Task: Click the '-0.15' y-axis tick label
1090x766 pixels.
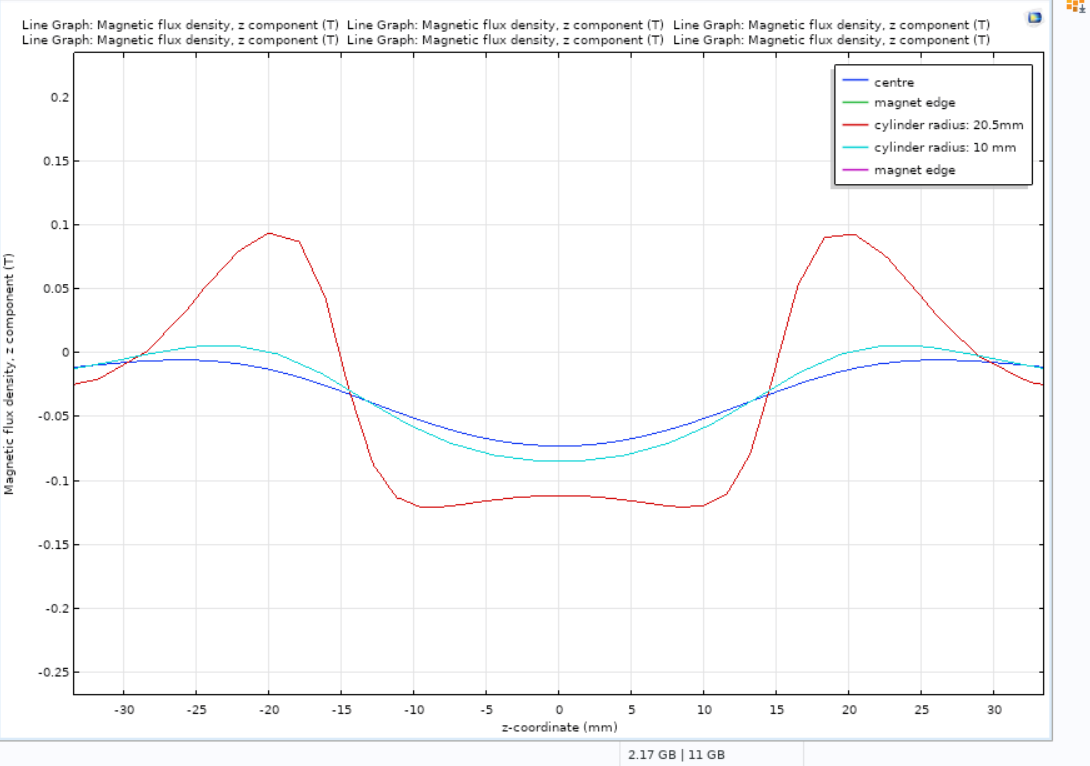Action: [x=54, y=544]
